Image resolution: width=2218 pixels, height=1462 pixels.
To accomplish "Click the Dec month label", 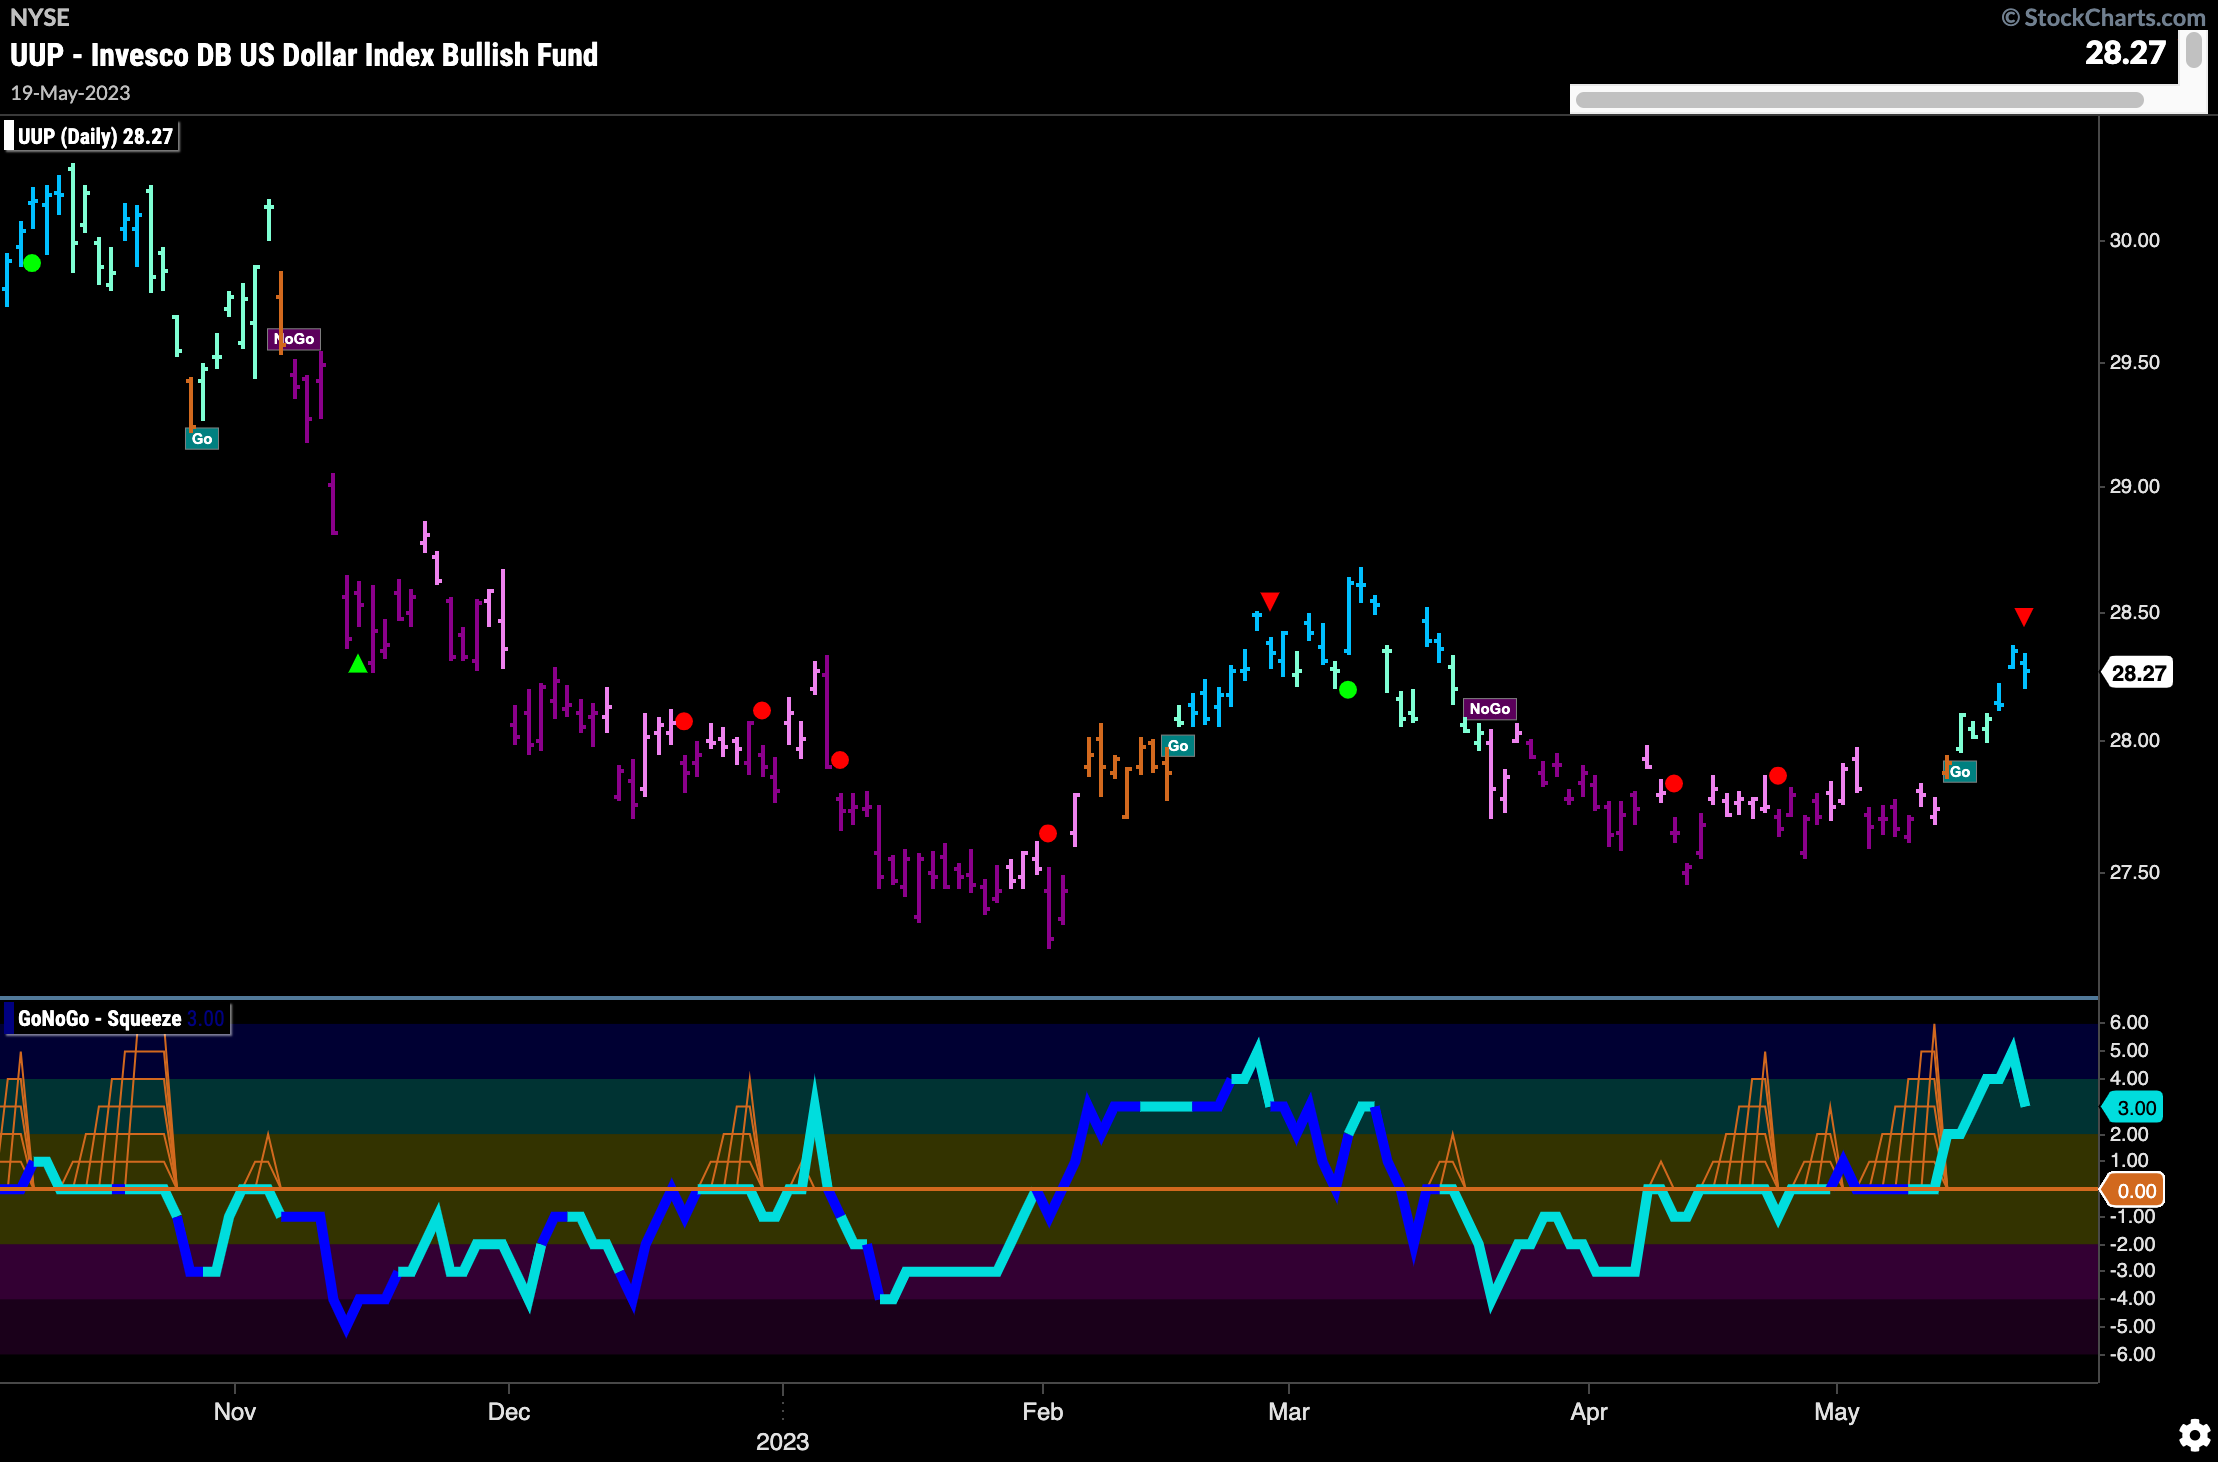I will click(509, 1411).
